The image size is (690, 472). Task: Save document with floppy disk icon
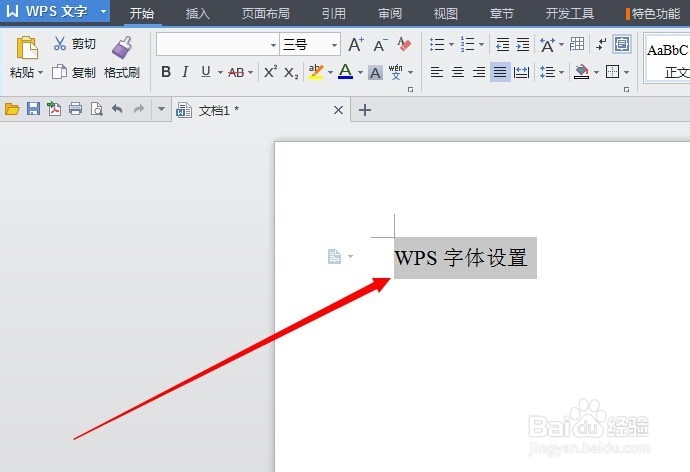tap(33, 109)
